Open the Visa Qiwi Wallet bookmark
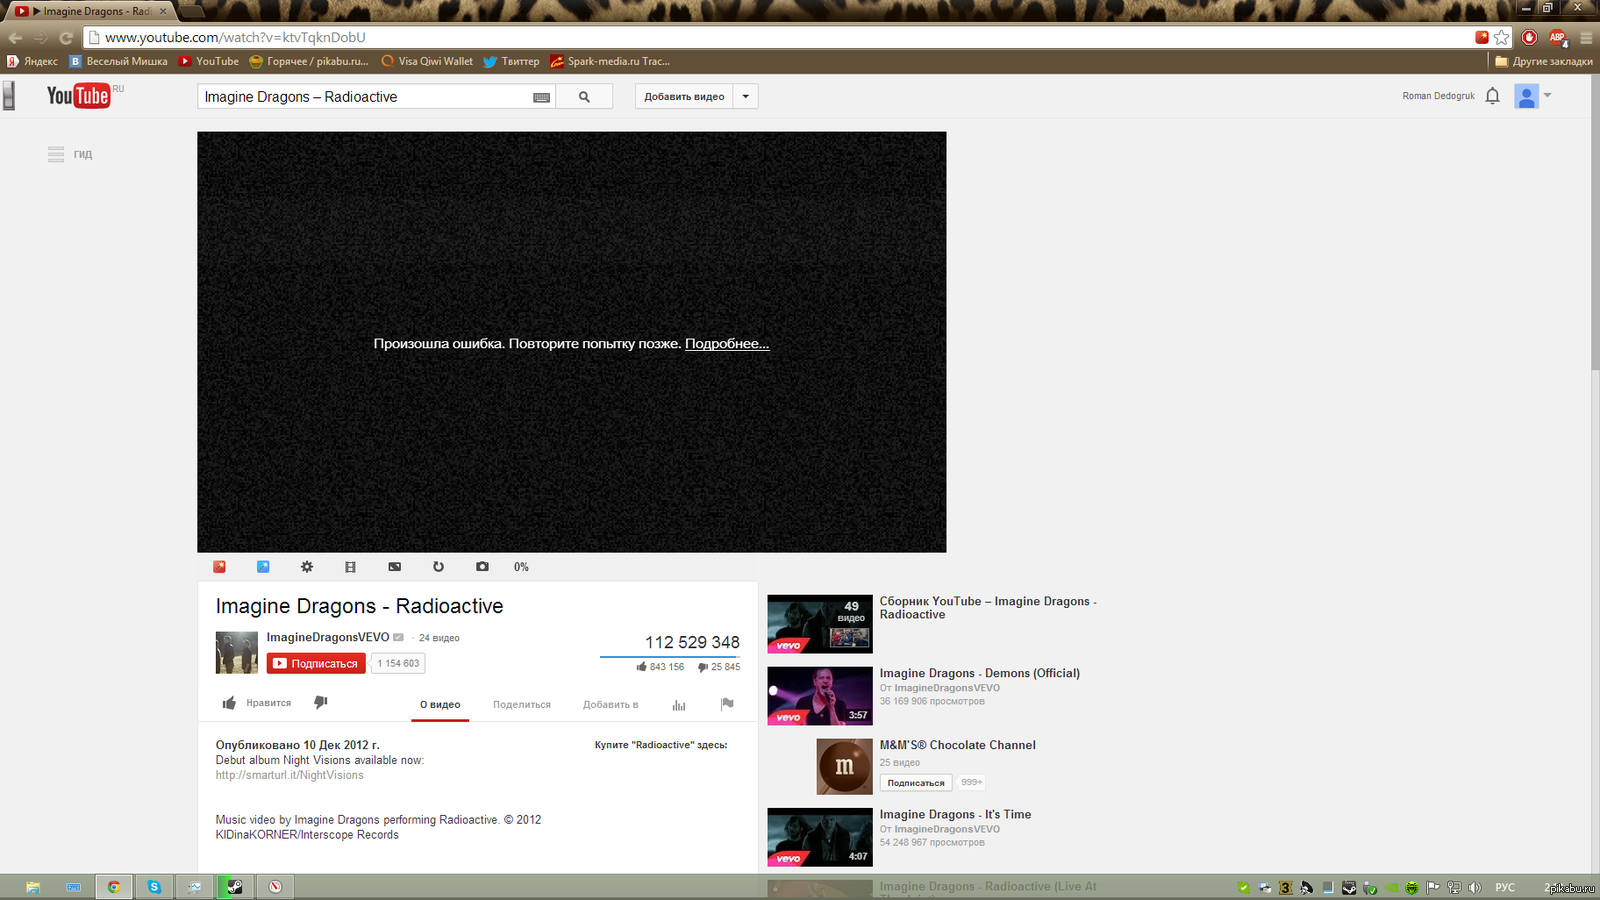The width and height of the screenshot is (1600, 900). [427, 61]
